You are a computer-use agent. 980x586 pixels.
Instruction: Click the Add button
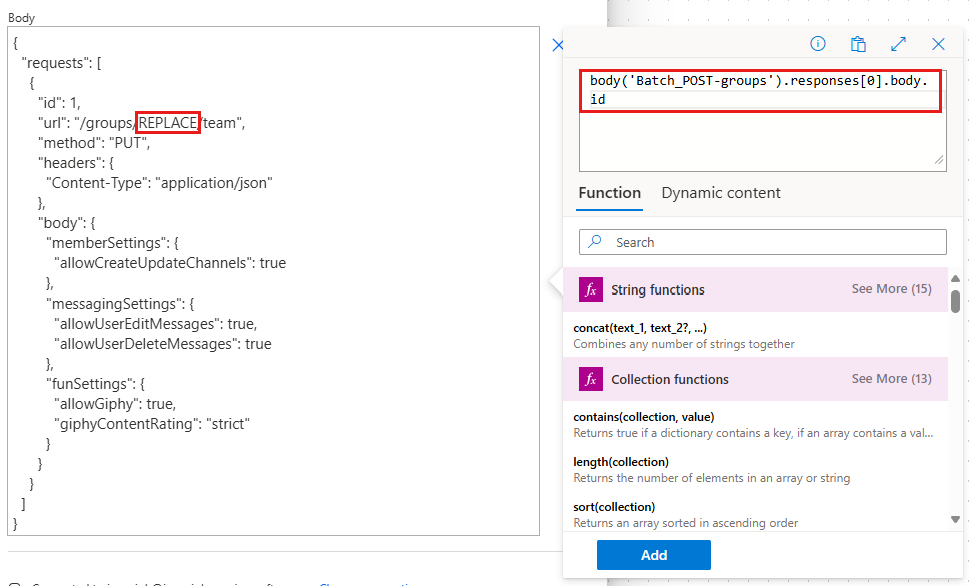[654, 555]
